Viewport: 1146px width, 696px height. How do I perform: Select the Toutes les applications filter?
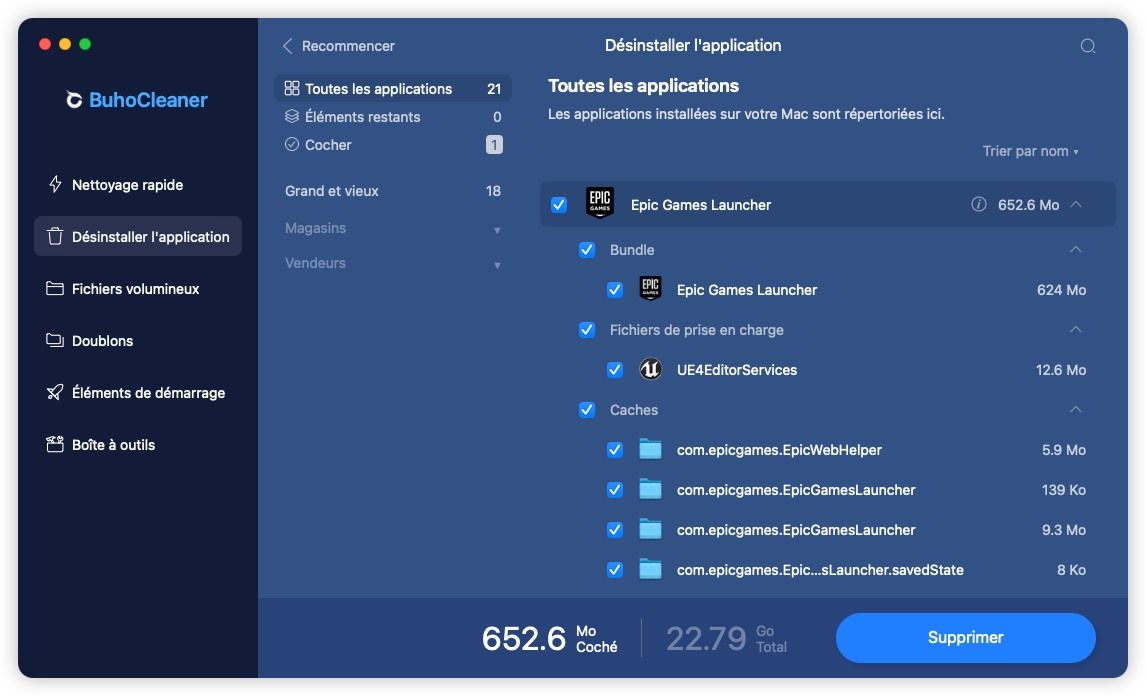392,88
